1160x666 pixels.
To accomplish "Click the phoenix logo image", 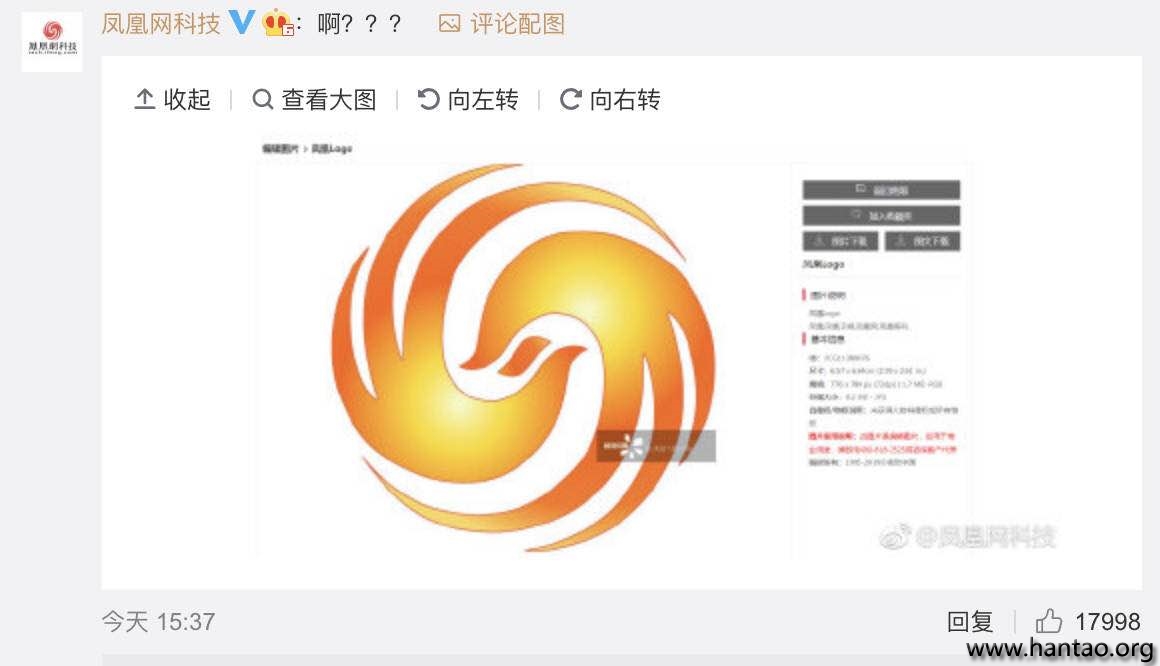I will (x=525, y=358).
